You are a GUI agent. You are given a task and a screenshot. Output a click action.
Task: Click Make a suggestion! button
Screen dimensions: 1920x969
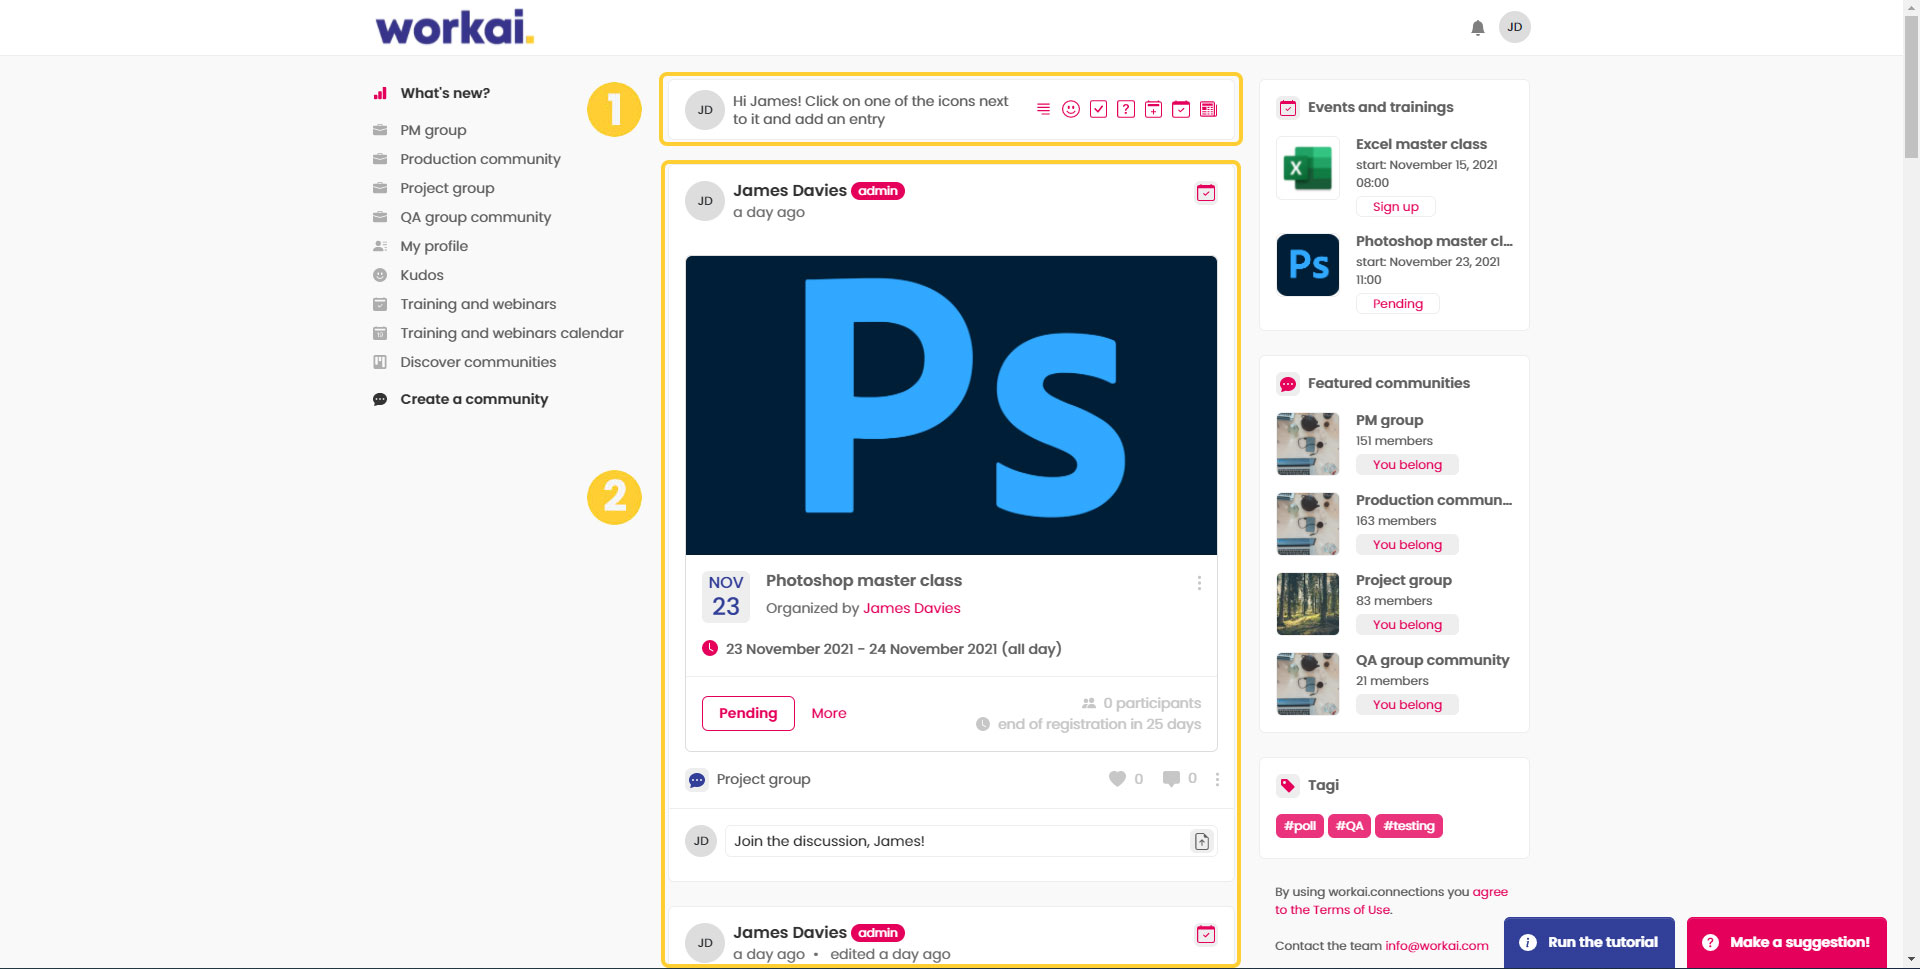click(1787, 942)
